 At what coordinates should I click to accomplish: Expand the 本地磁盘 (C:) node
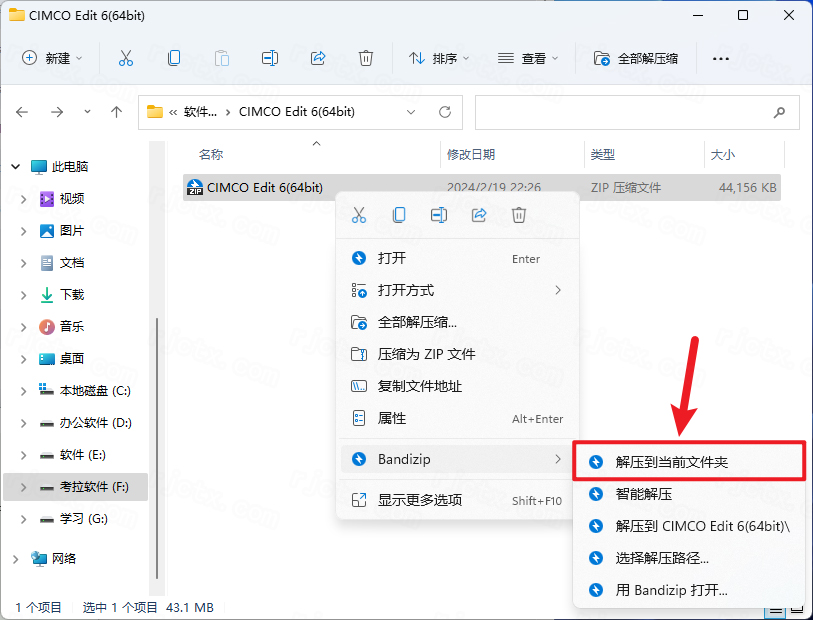click(x=23, y=391)
